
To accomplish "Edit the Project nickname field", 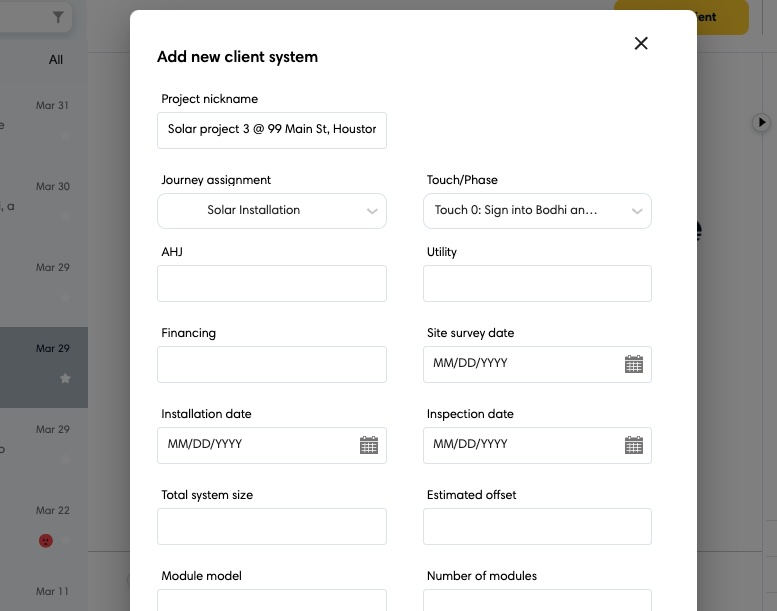I will pyautogui.click(x=272, y=130).
